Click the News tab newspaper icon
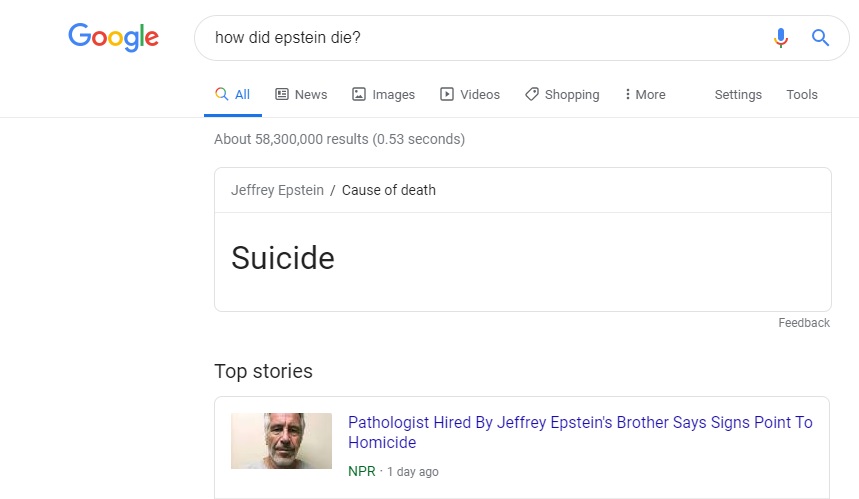Image resolution: width=859 pixels, height=499 pixels. (282, 94)
